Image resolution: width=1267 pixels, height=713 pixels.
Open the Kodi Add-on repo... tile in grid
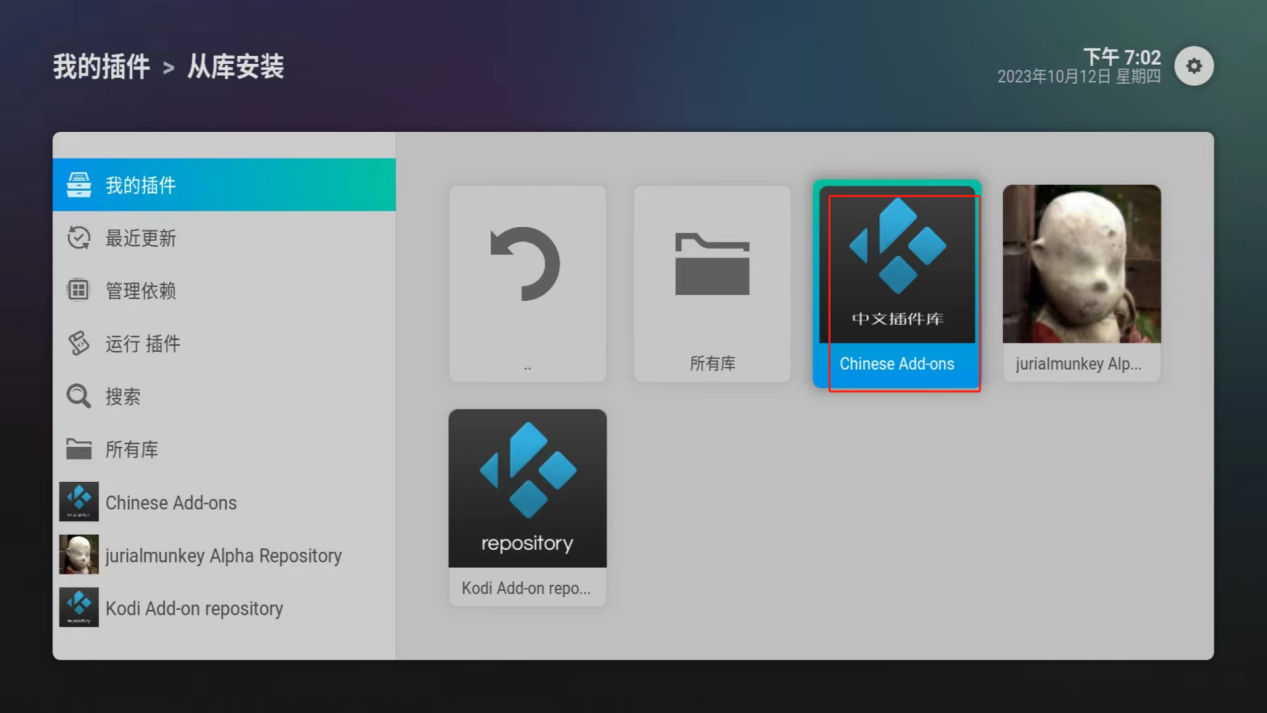point(527,507)
